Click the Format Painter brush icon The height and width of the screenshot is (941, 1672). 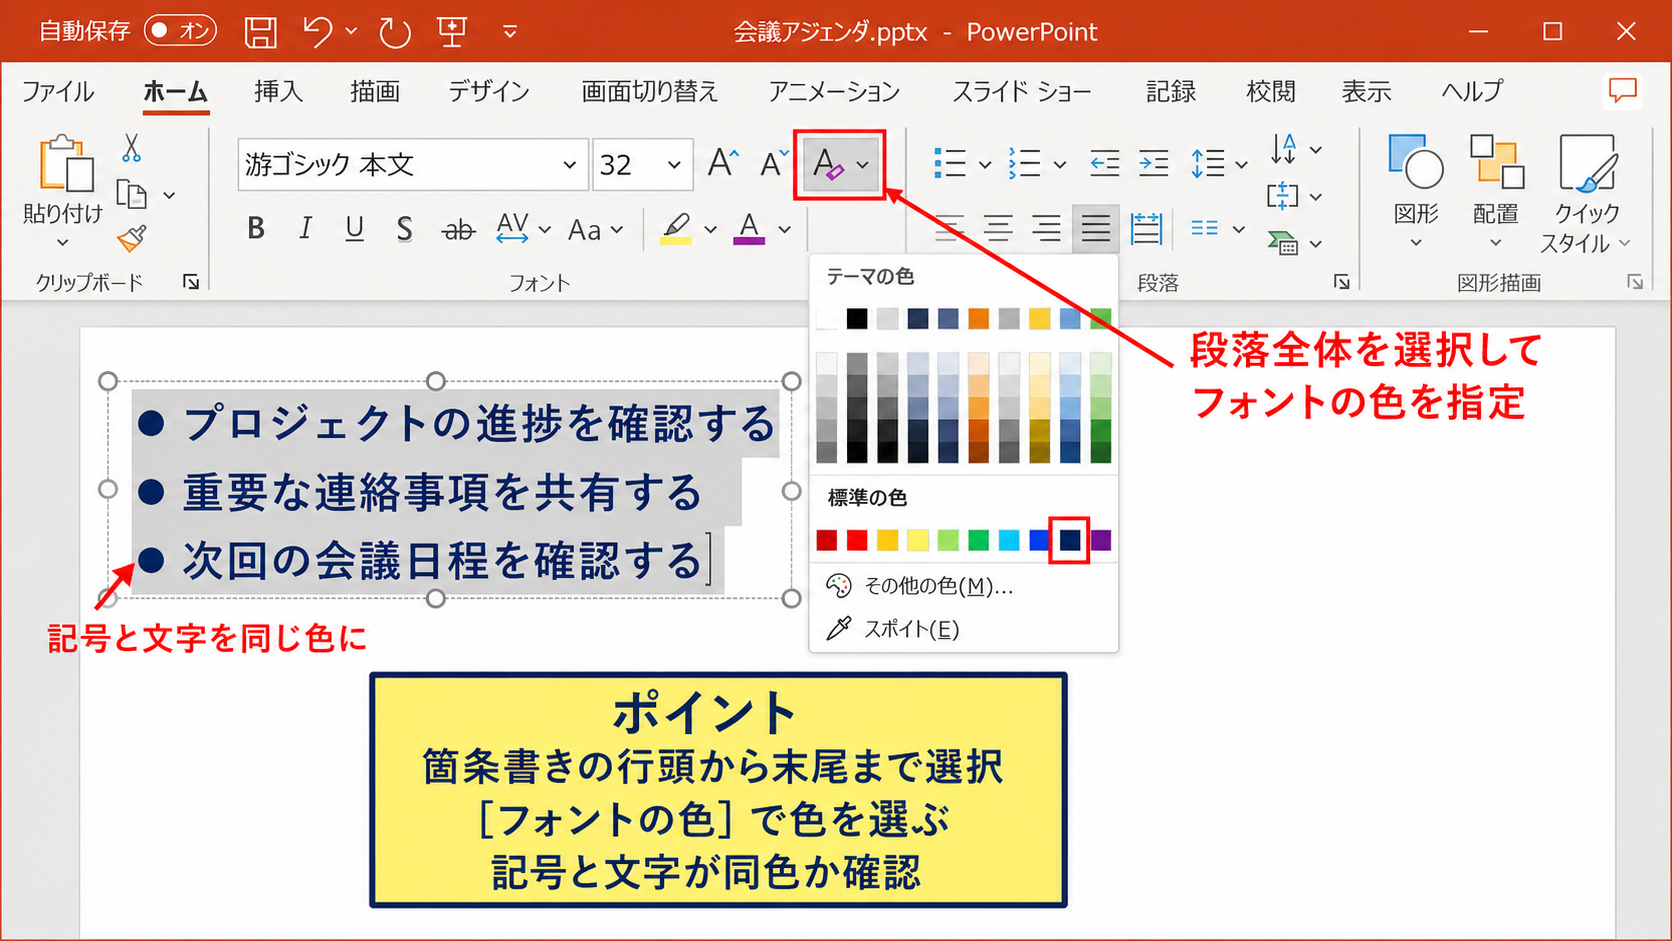131,238
